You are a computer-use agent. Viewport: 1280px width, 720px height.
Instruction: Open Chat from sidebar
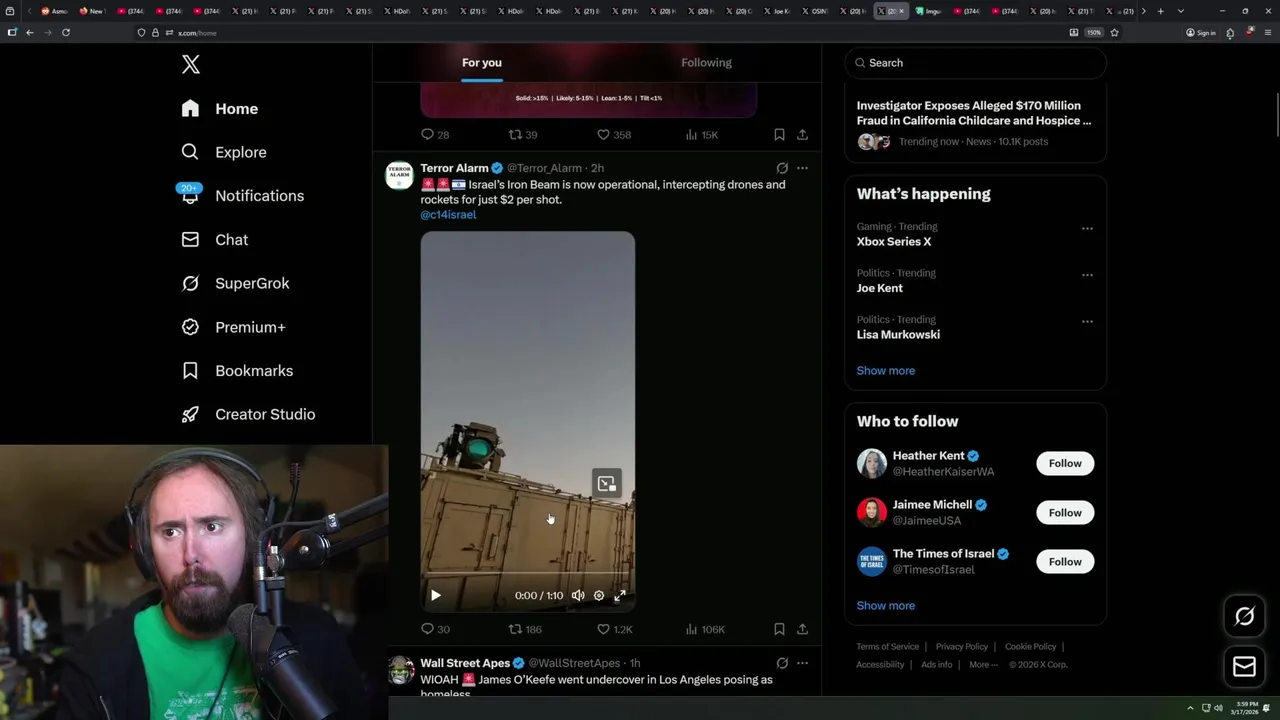(x=215, y=240)
